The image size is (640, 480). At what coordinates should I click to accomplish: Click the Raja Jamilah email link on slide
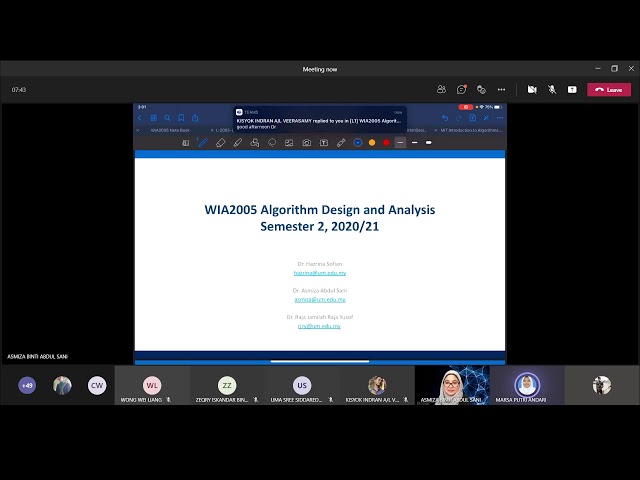point(319,326)
